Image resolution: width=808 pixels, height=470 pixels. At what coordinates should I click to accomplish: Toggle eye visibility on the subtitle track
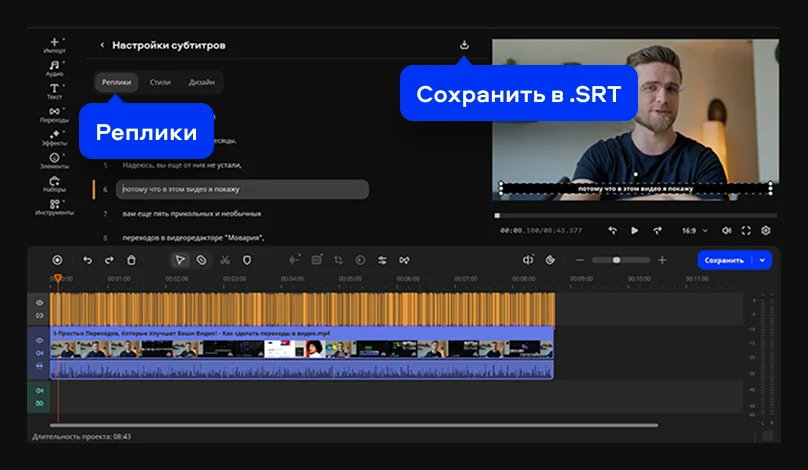pyautogui.click(x=40, y=302)
